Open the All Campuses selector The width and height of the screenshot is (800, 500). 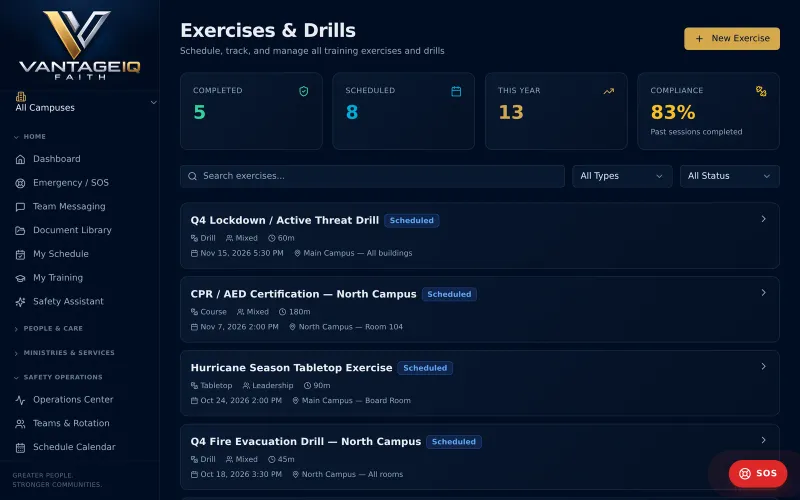85,102
